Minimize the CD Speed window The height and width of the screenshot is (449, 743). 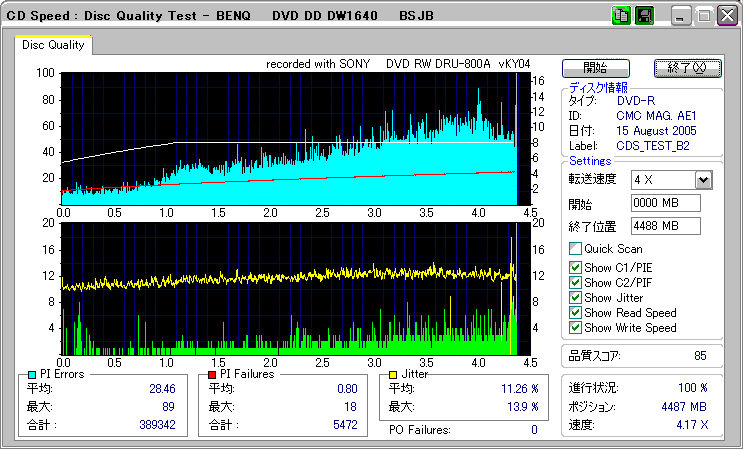[x=681, y=17]
